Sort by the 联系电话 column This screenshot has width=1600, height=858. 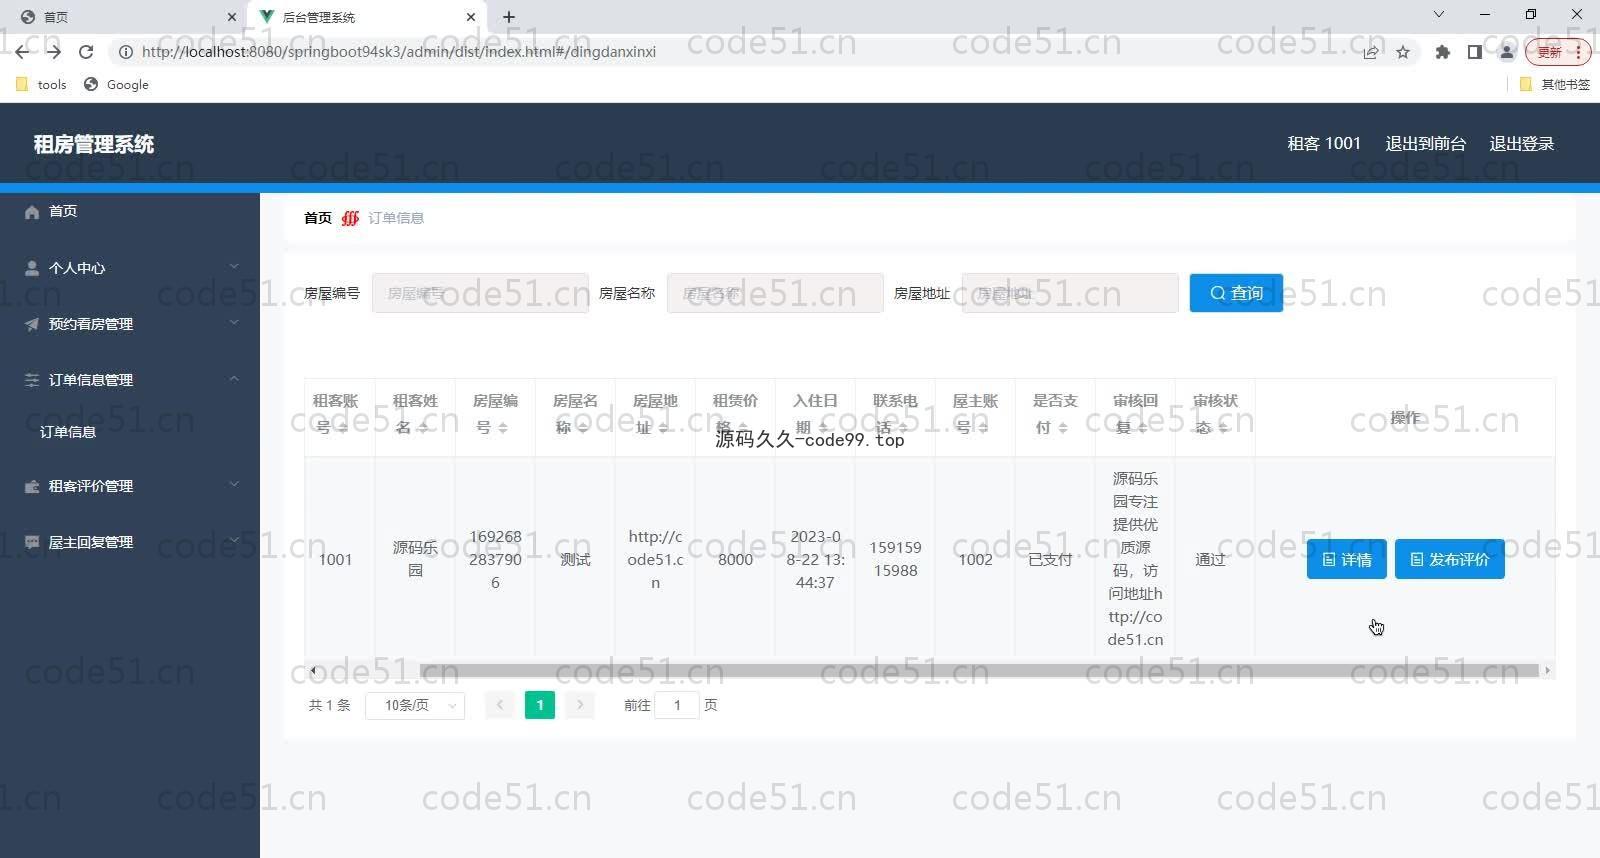coord(903,428)
